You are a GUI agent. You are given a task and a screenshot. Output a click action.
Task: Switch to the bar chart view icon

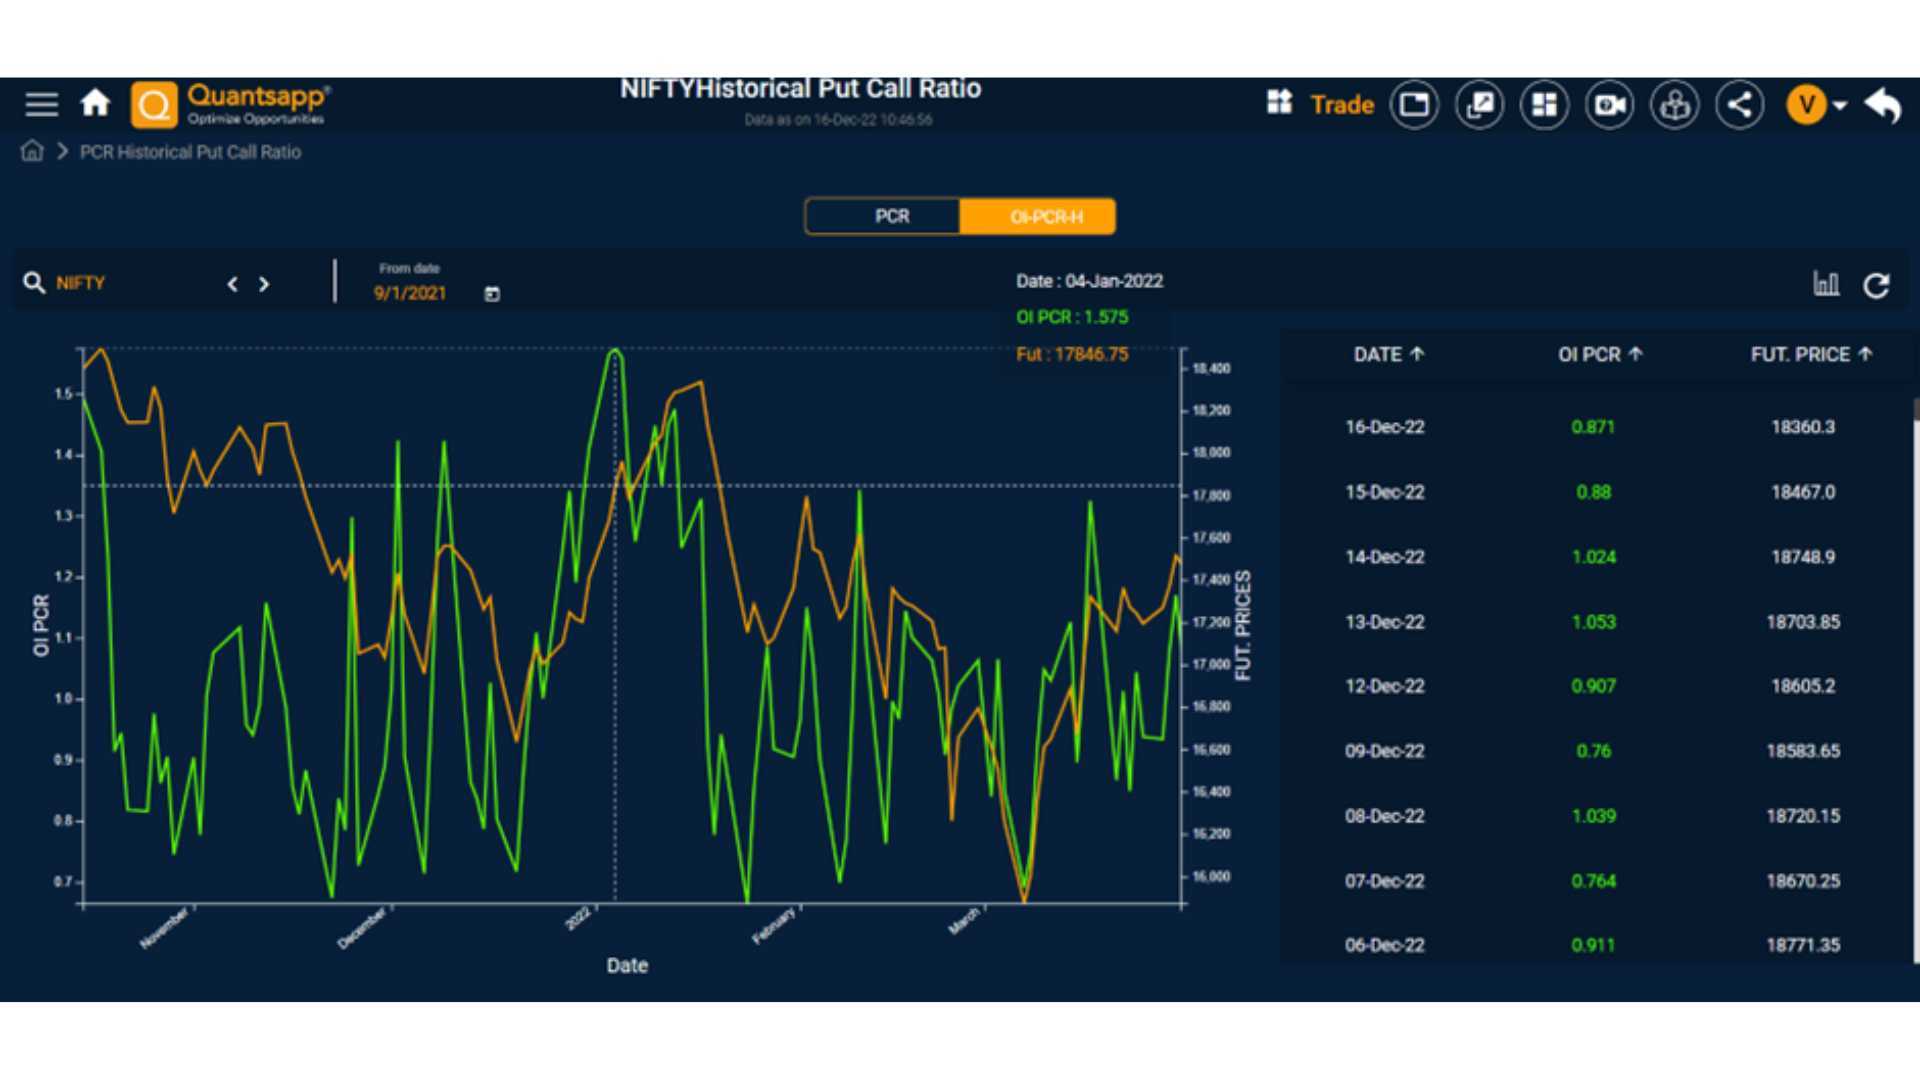point(1826,284)
